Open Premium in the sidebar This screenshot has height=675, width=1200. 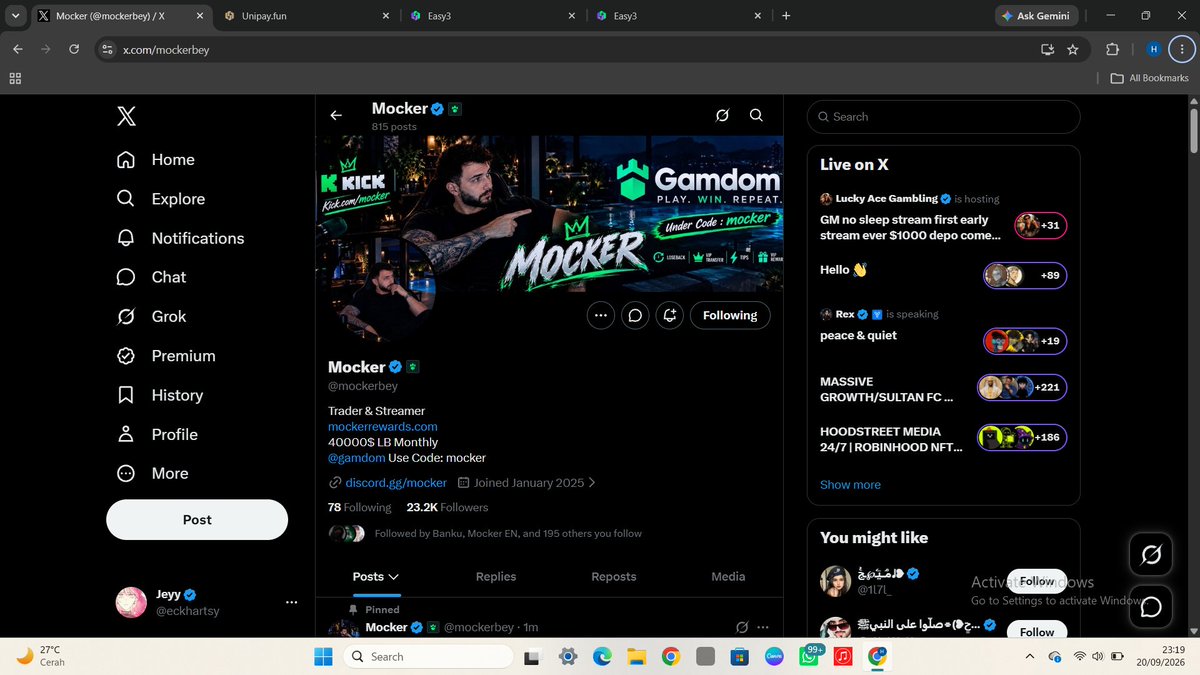point(165,356)
